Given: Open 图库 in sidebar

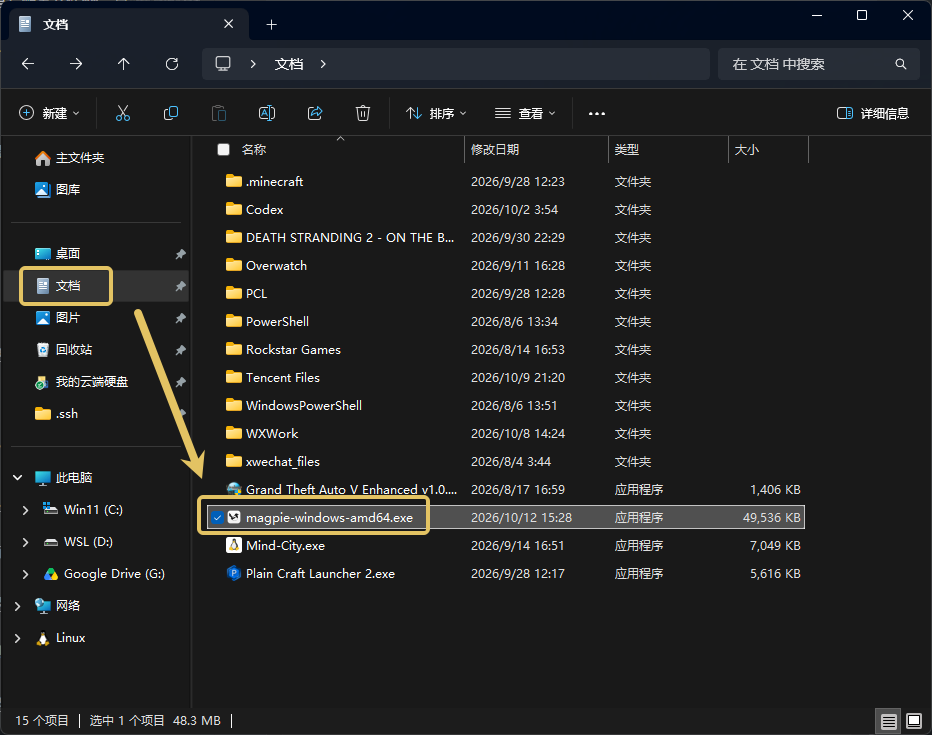Looking at the screenshot, I should [x=58, y=190].
